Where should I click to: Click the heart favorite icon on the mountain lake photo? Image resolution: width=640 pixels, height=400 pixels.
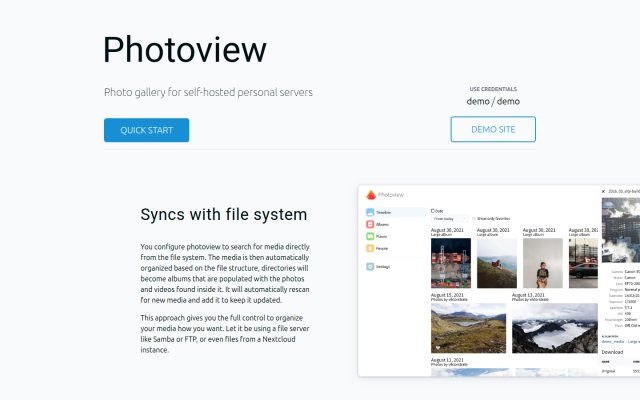click(x=438, y=348)
